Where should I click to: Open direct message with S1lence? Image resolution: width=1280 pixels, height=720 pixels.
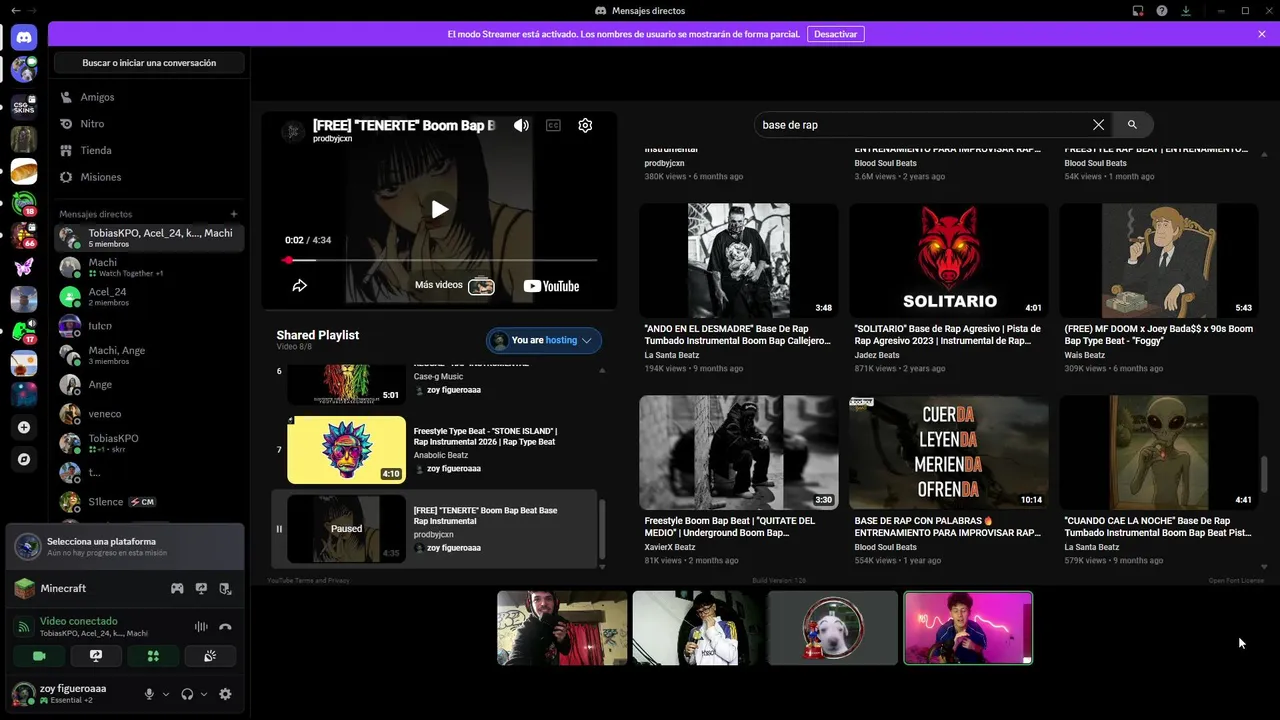(149, 502)
